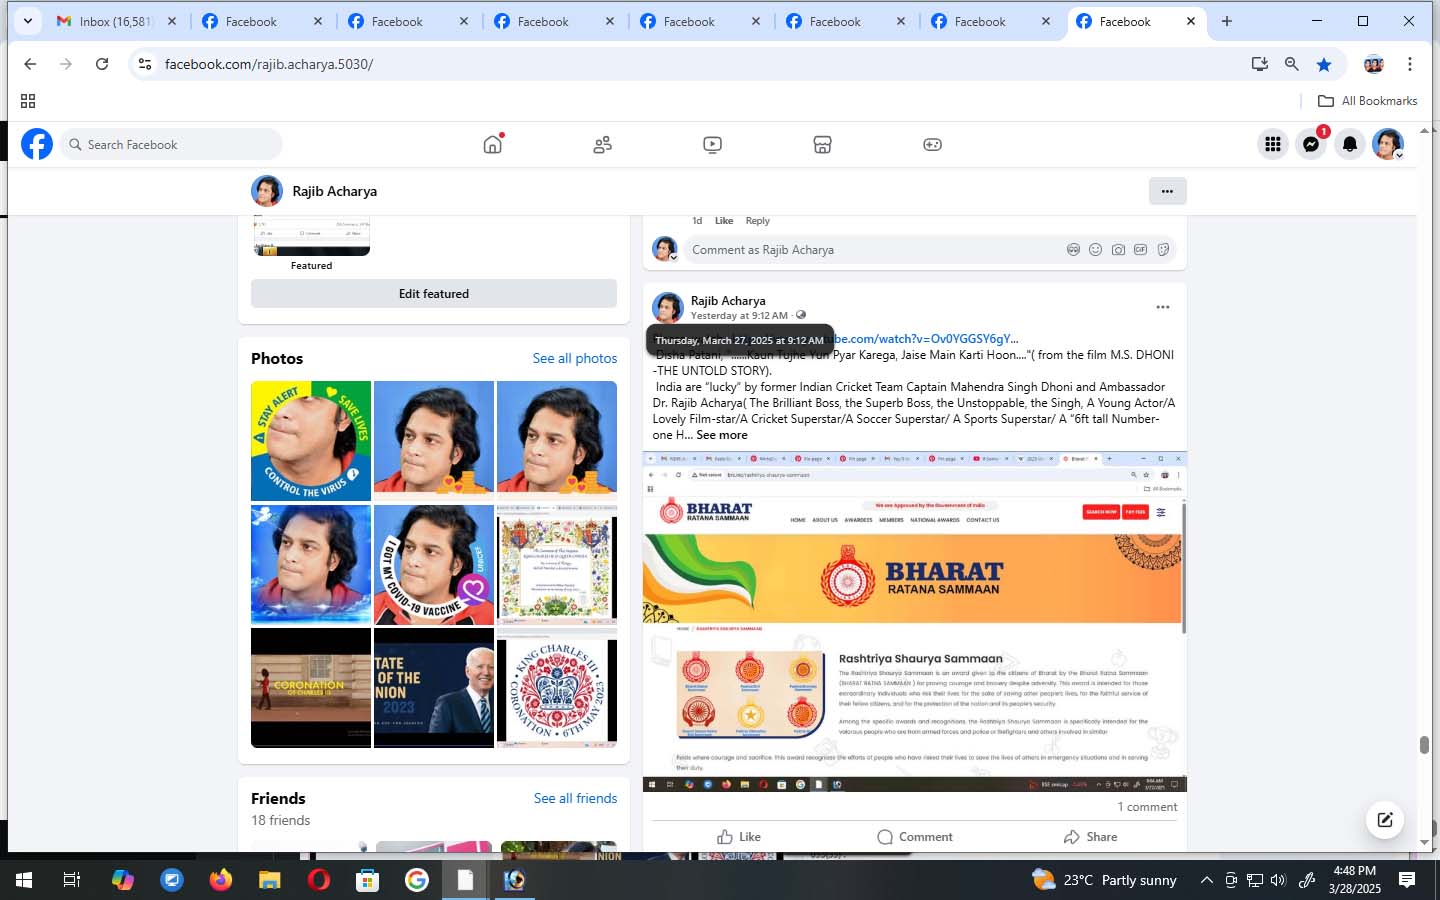The height and width of the screenshot is (900, 1440).
Task: Attach a photo via the camera icon
Action: point(1118,250)
